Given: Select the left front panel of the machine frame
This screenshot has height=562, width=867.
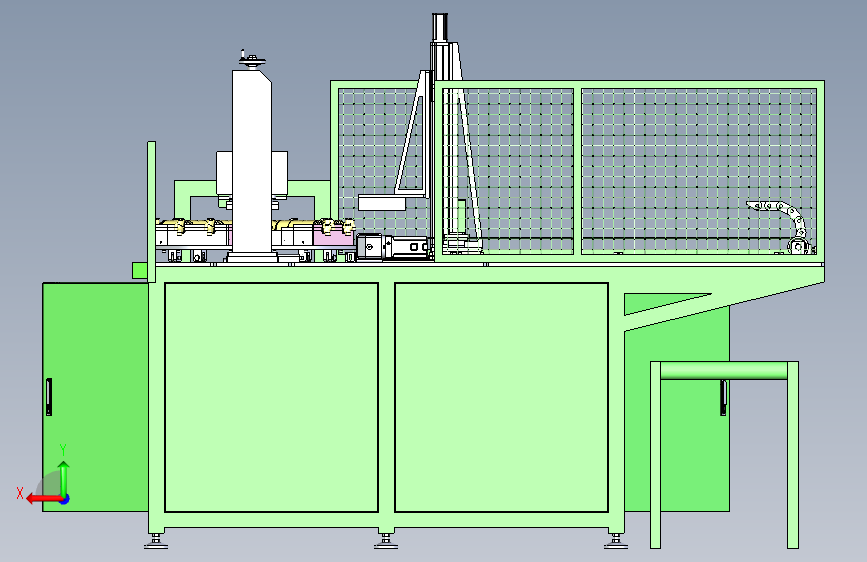Looking at the screenshot, I should [271, 397].
